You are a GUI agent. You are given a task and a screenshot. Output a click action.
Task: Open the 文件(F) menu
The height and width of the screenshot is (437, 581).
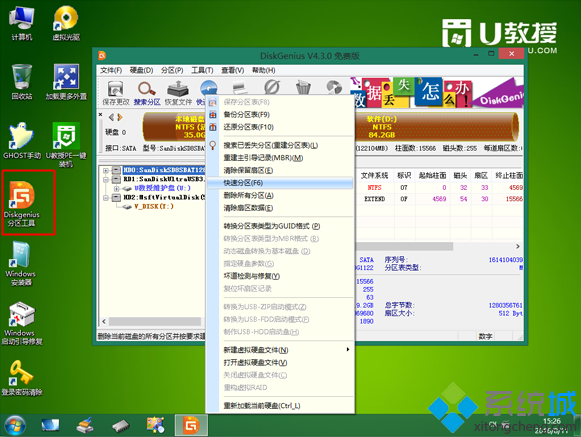point(111,70)
